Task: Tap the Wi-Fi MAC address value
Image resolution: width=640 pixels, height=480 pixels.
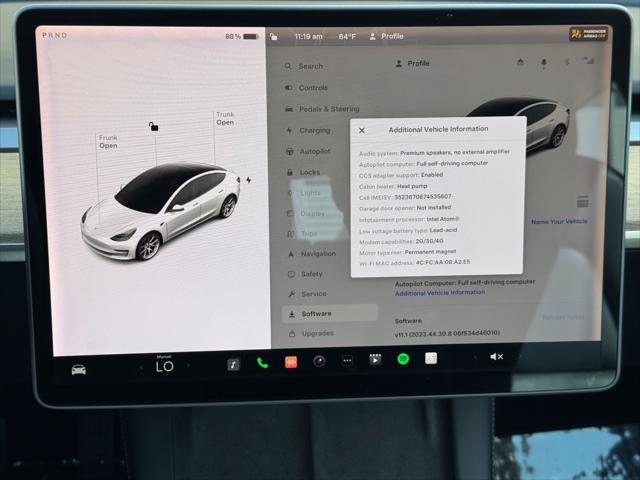Action: 443,262
